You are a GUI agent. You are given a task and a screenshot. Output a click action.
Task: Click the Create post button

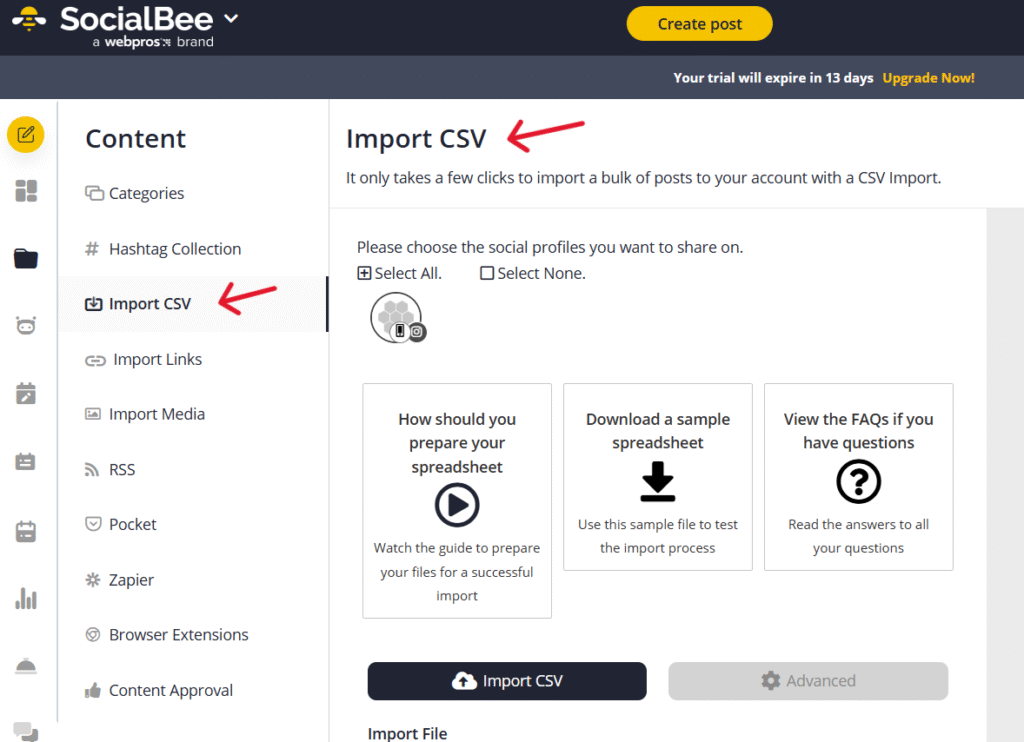coord(699,24)
